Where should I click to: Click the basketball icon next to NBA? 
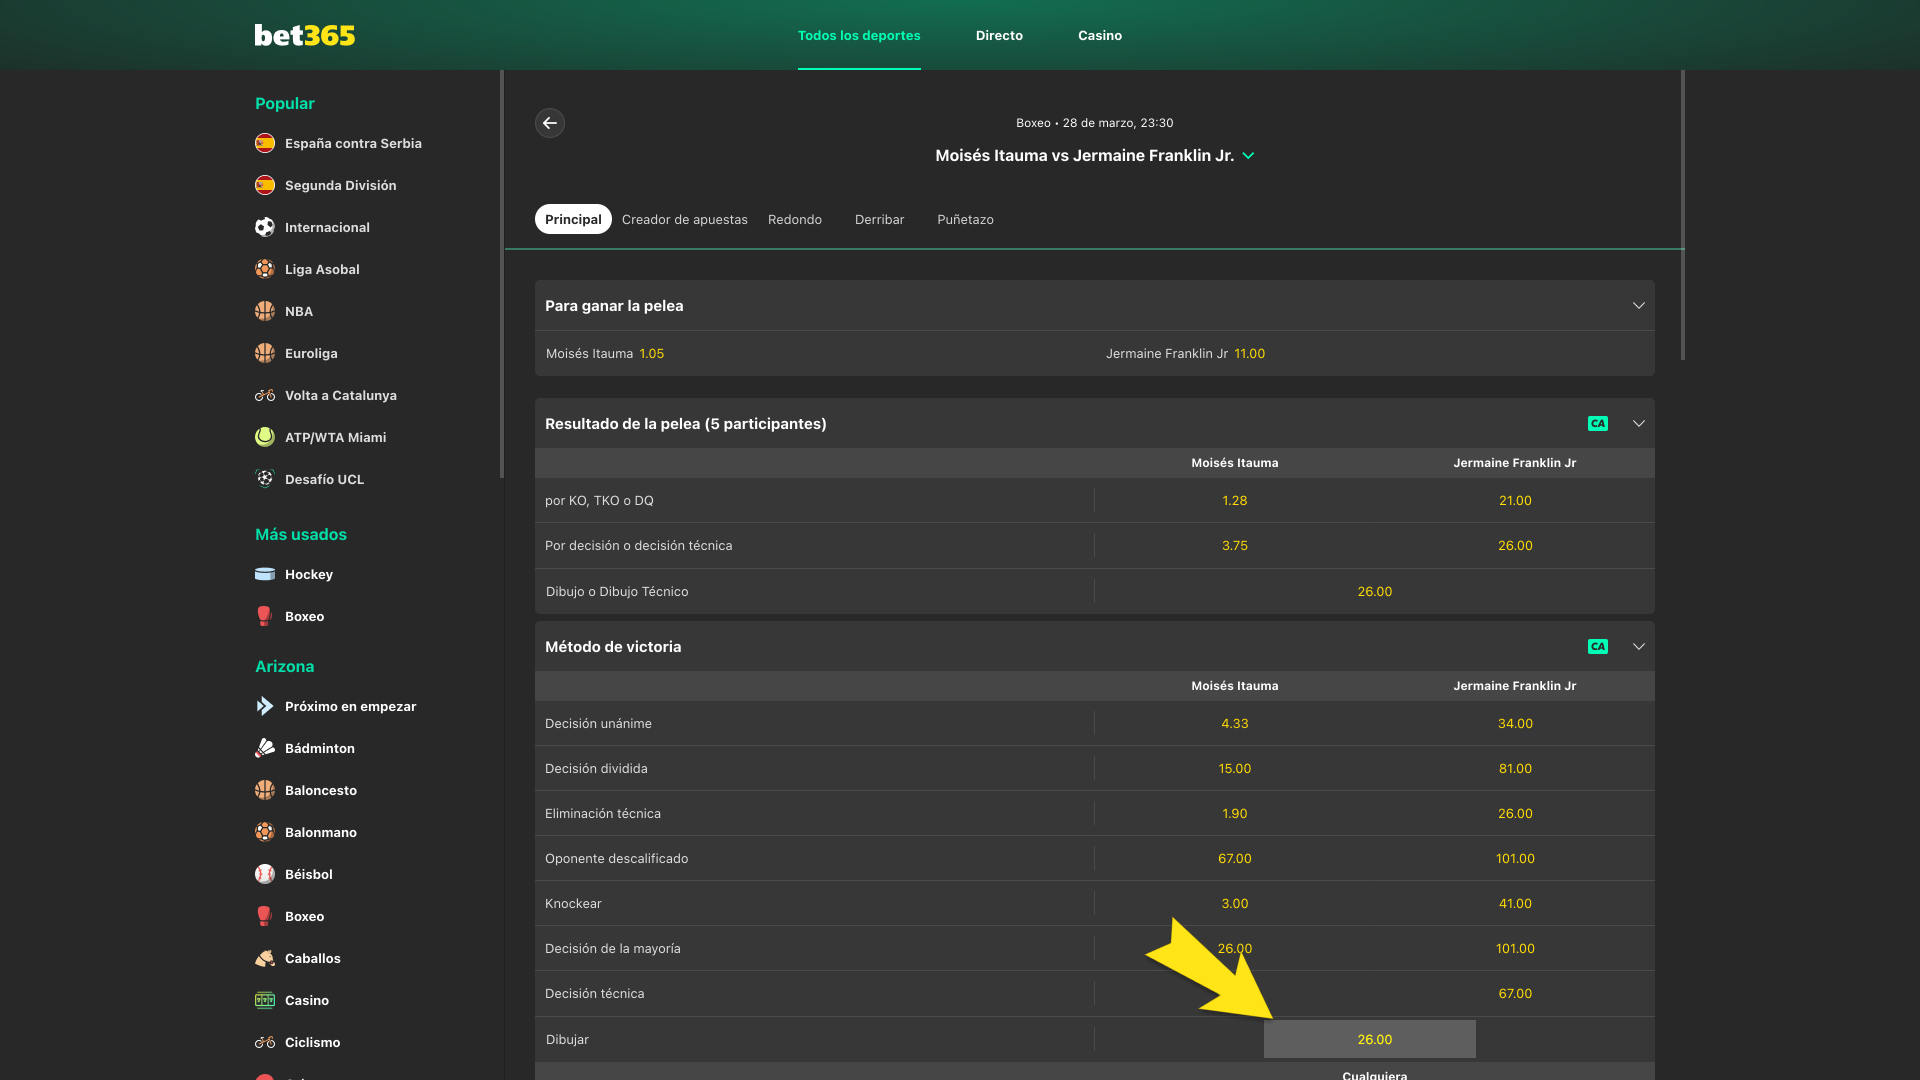(265, 311)
